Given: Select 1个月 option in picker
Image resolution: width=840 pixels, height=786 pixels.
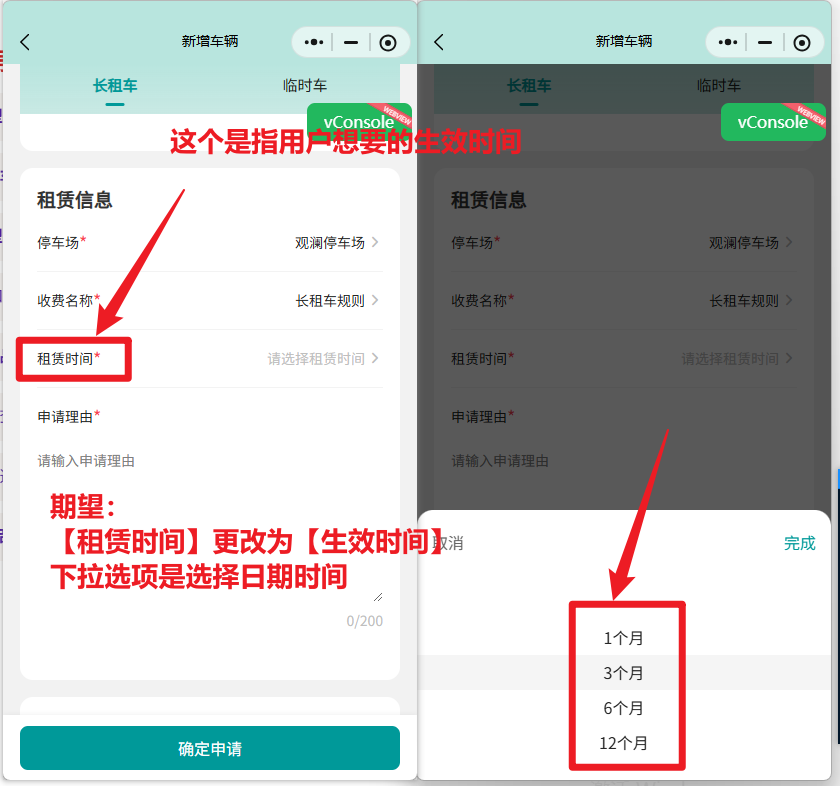Looking at the screenshot, I should point(624,638).
